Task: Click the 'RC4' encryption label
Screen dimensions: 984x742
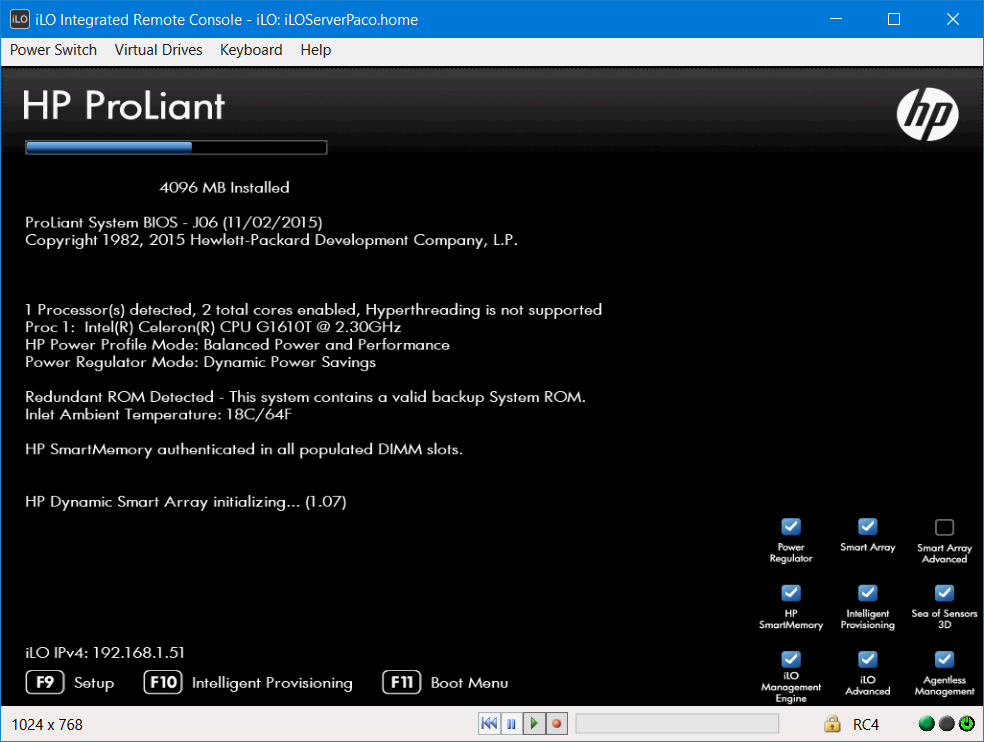Action: (866, 724)
